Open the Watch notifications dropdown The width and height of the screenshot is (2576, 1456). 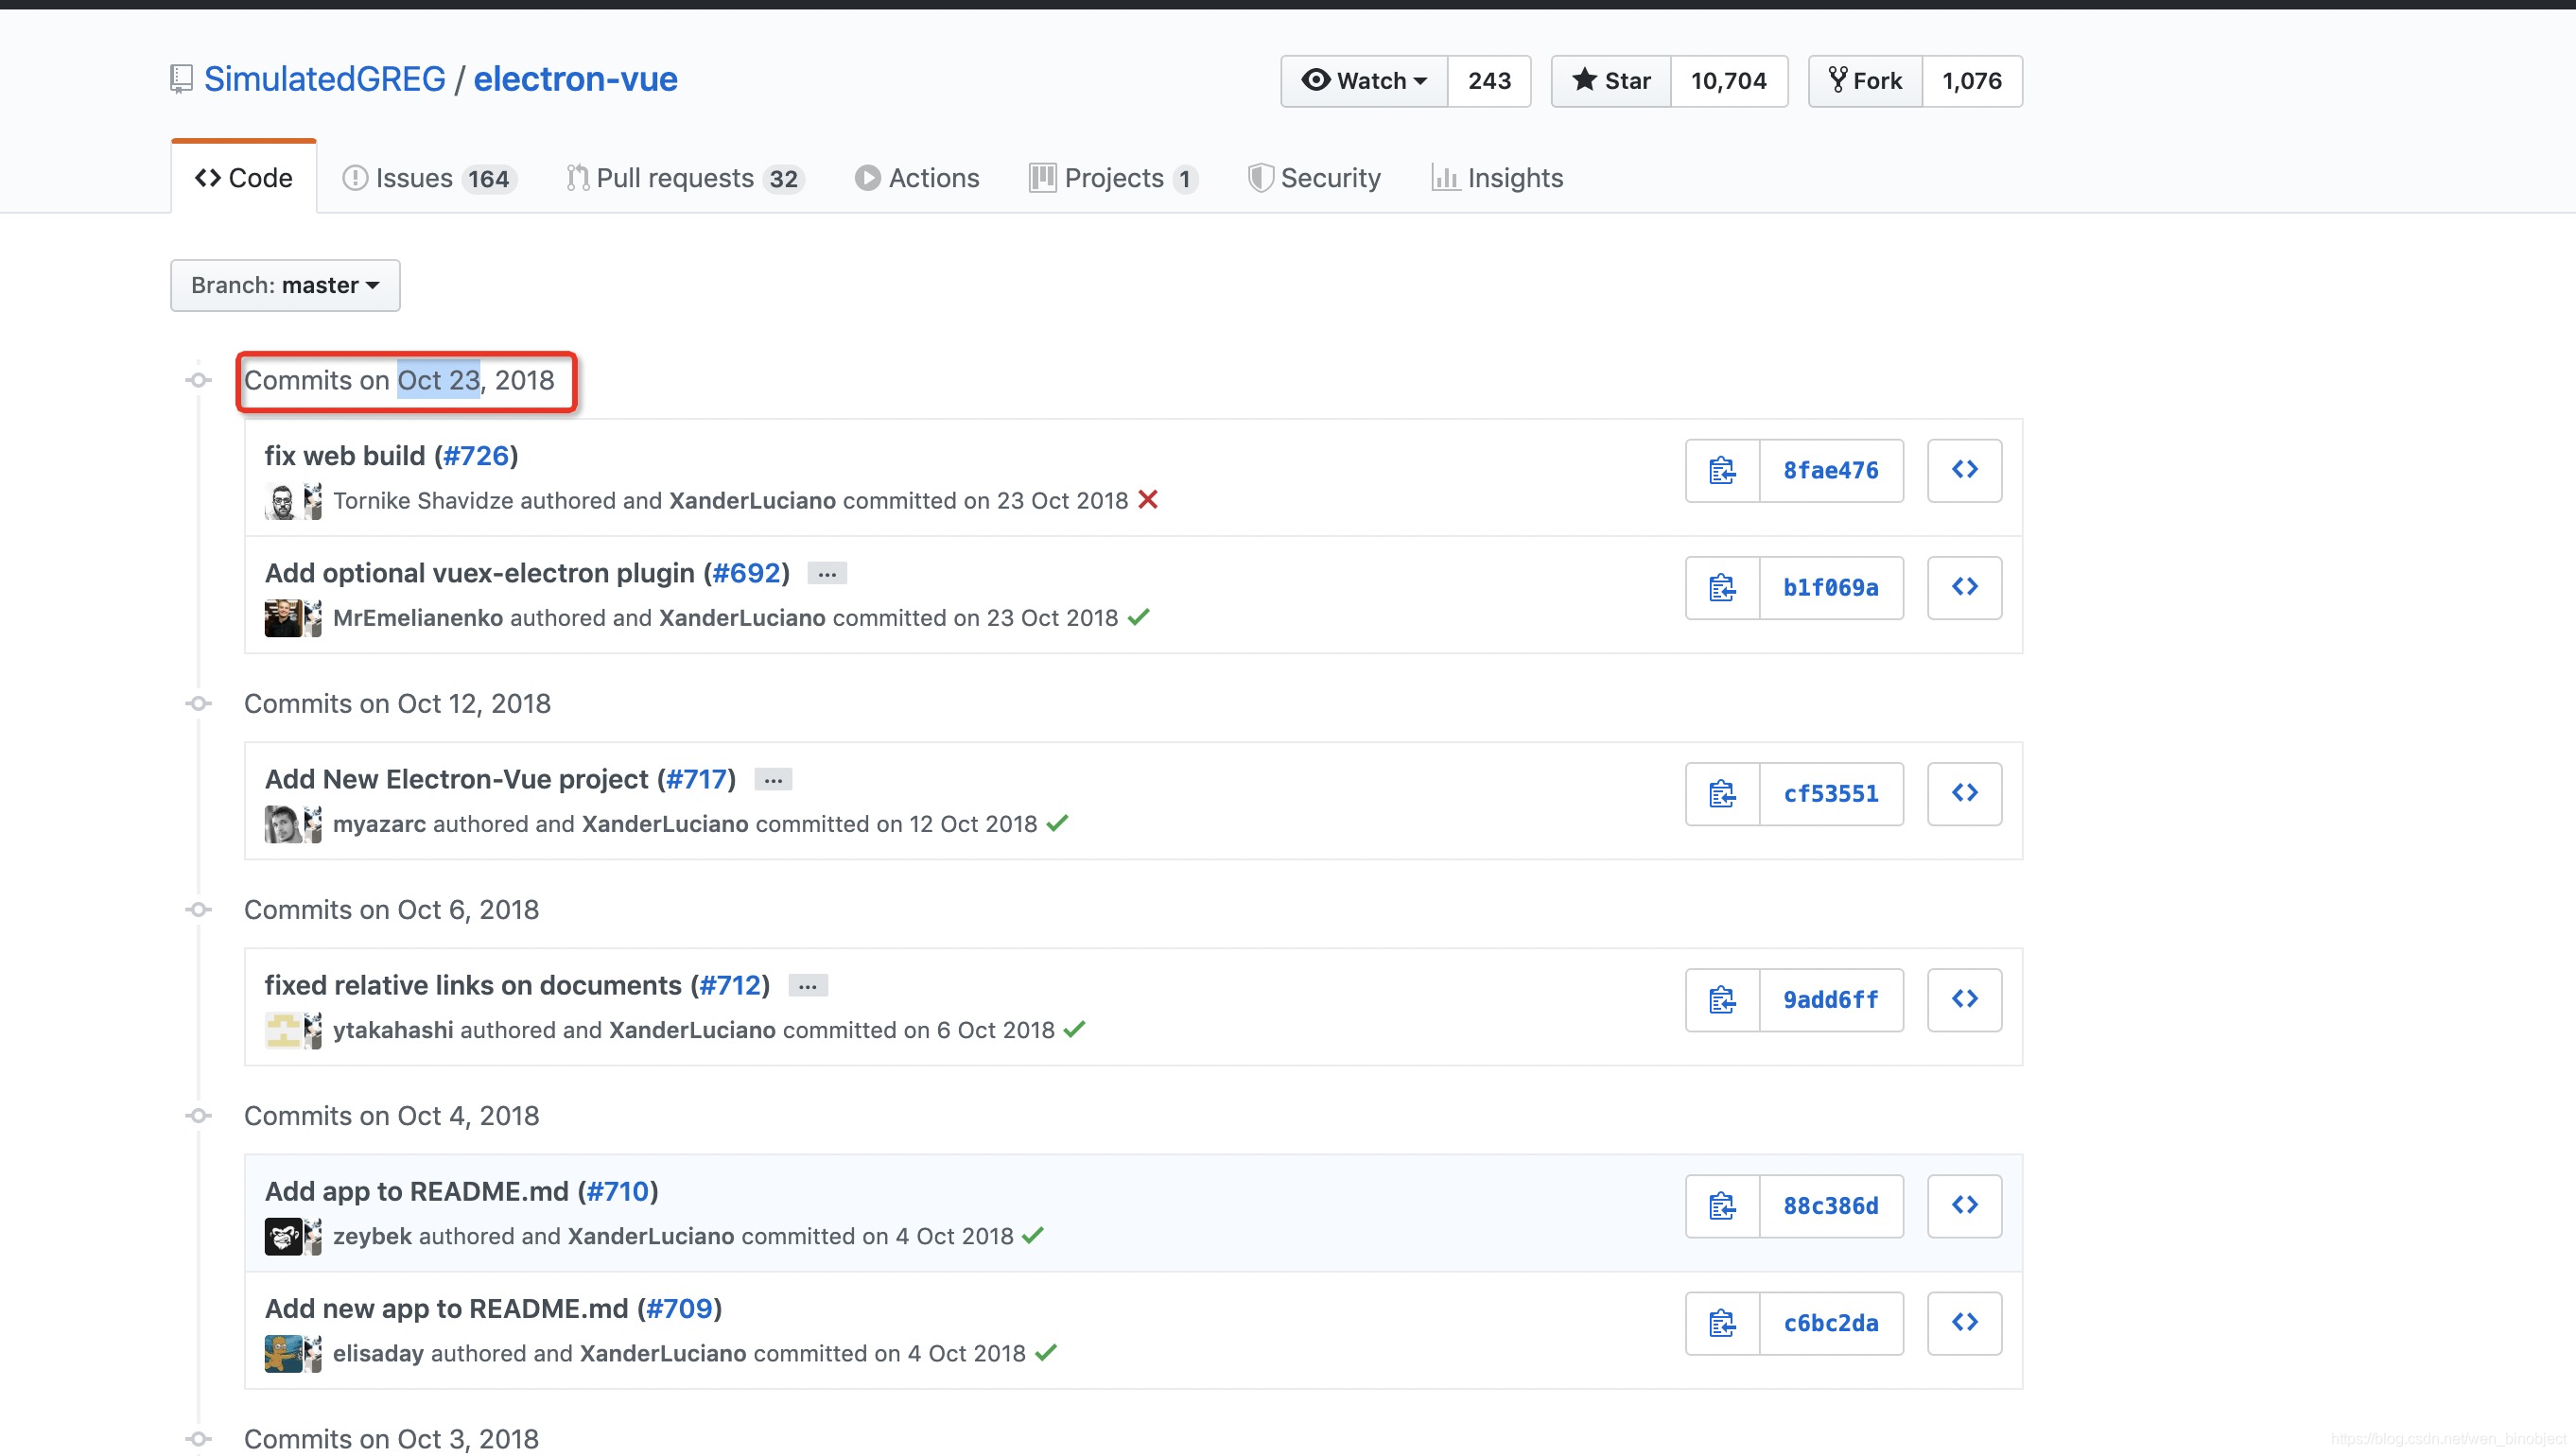pyautogui.click(x=1364, y=81)
